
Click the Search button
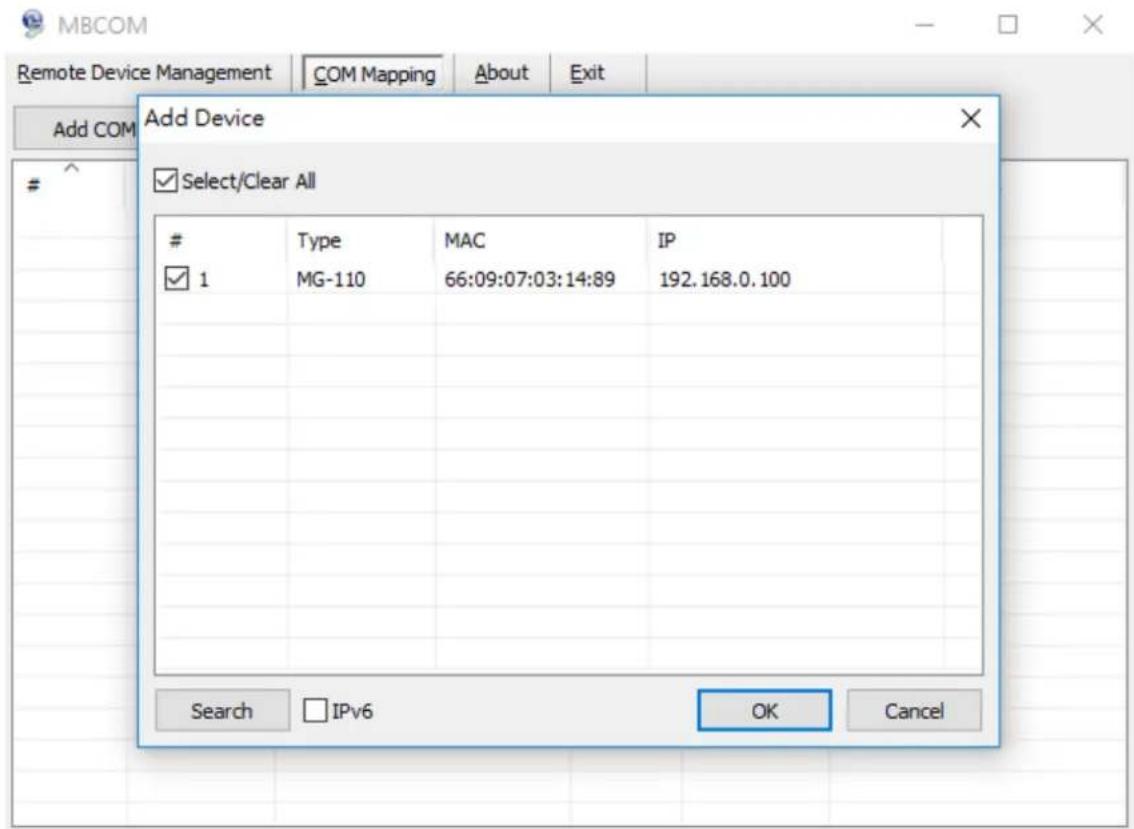[222, 710]
